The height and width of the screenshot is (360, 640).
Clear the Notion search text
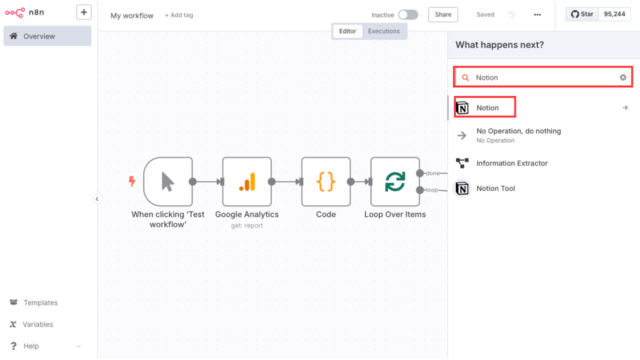click(x=623, y=77)
